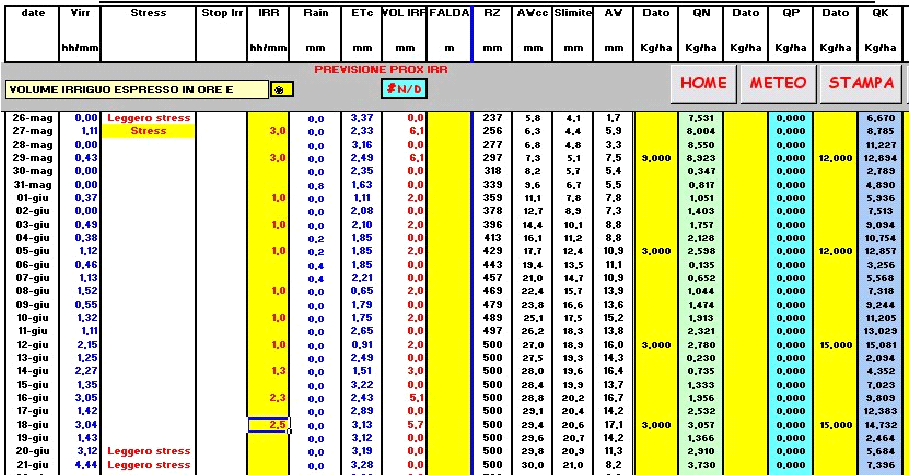This screenshot has width=909, height=475.
Task: Select the 15,000 Dato cell for 12-giu
Action: [835, 345]
